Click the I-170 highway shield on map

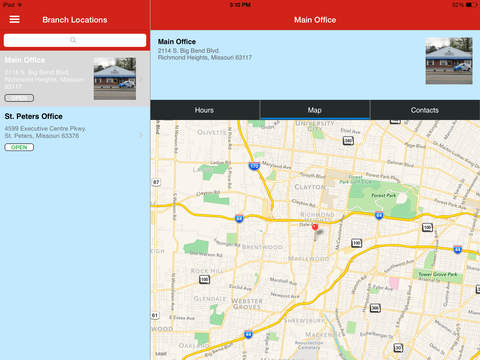(254, 165)
